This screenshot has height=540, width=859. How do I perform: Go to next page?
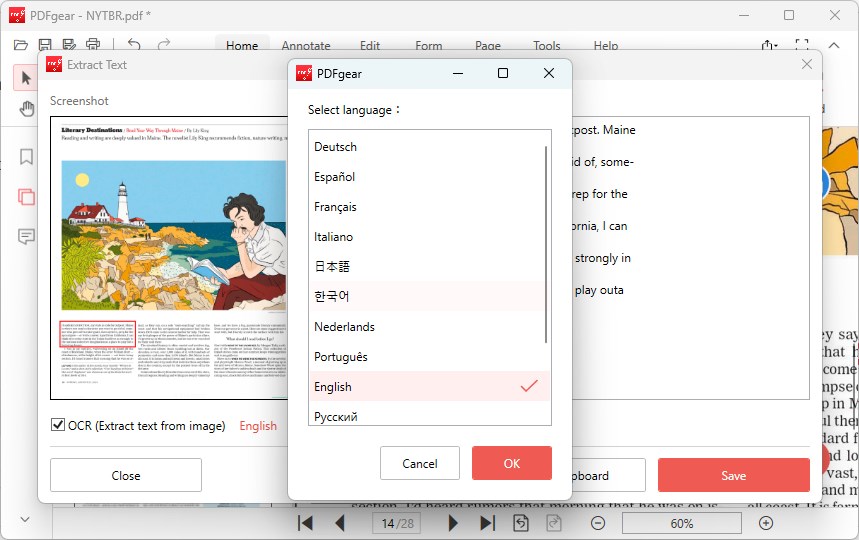tap(453, 524)
